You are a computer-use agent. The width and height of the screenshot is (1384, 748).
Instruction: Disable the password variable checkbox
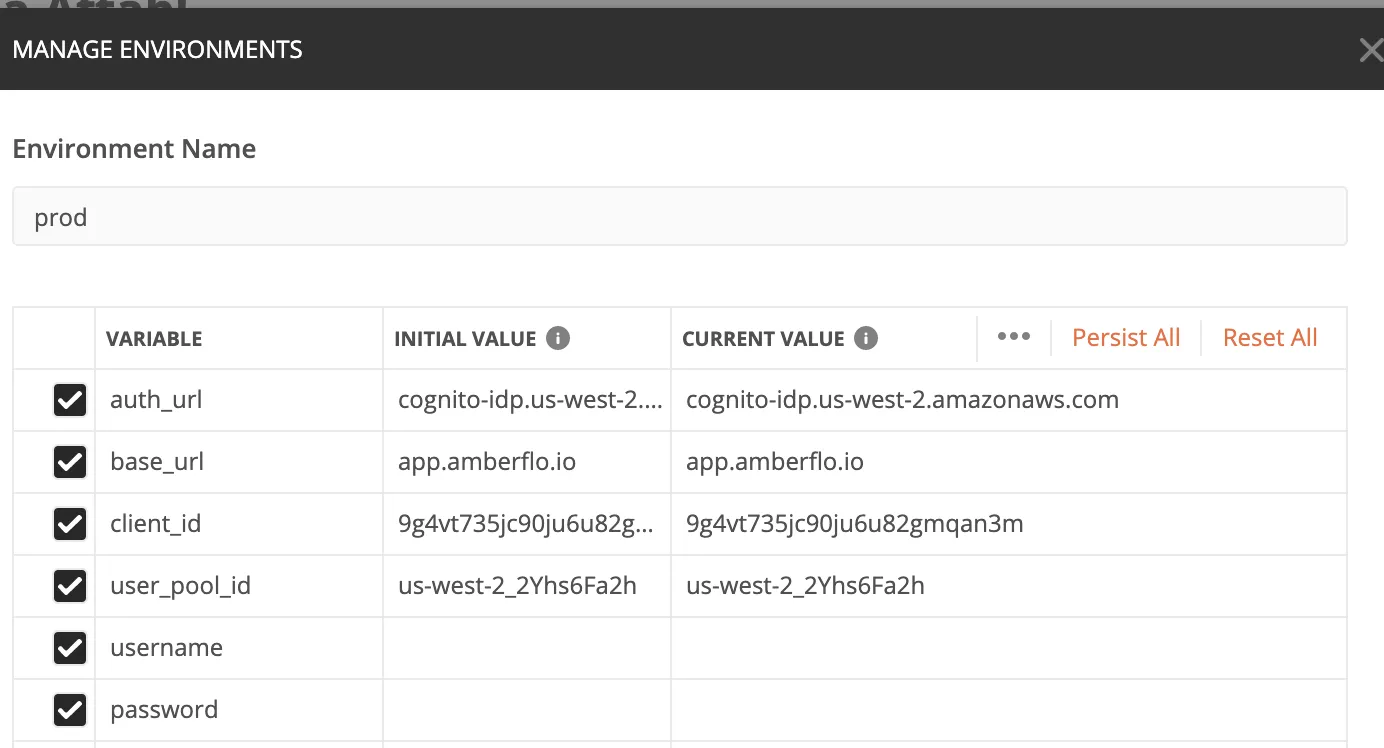tap(69, 710)
